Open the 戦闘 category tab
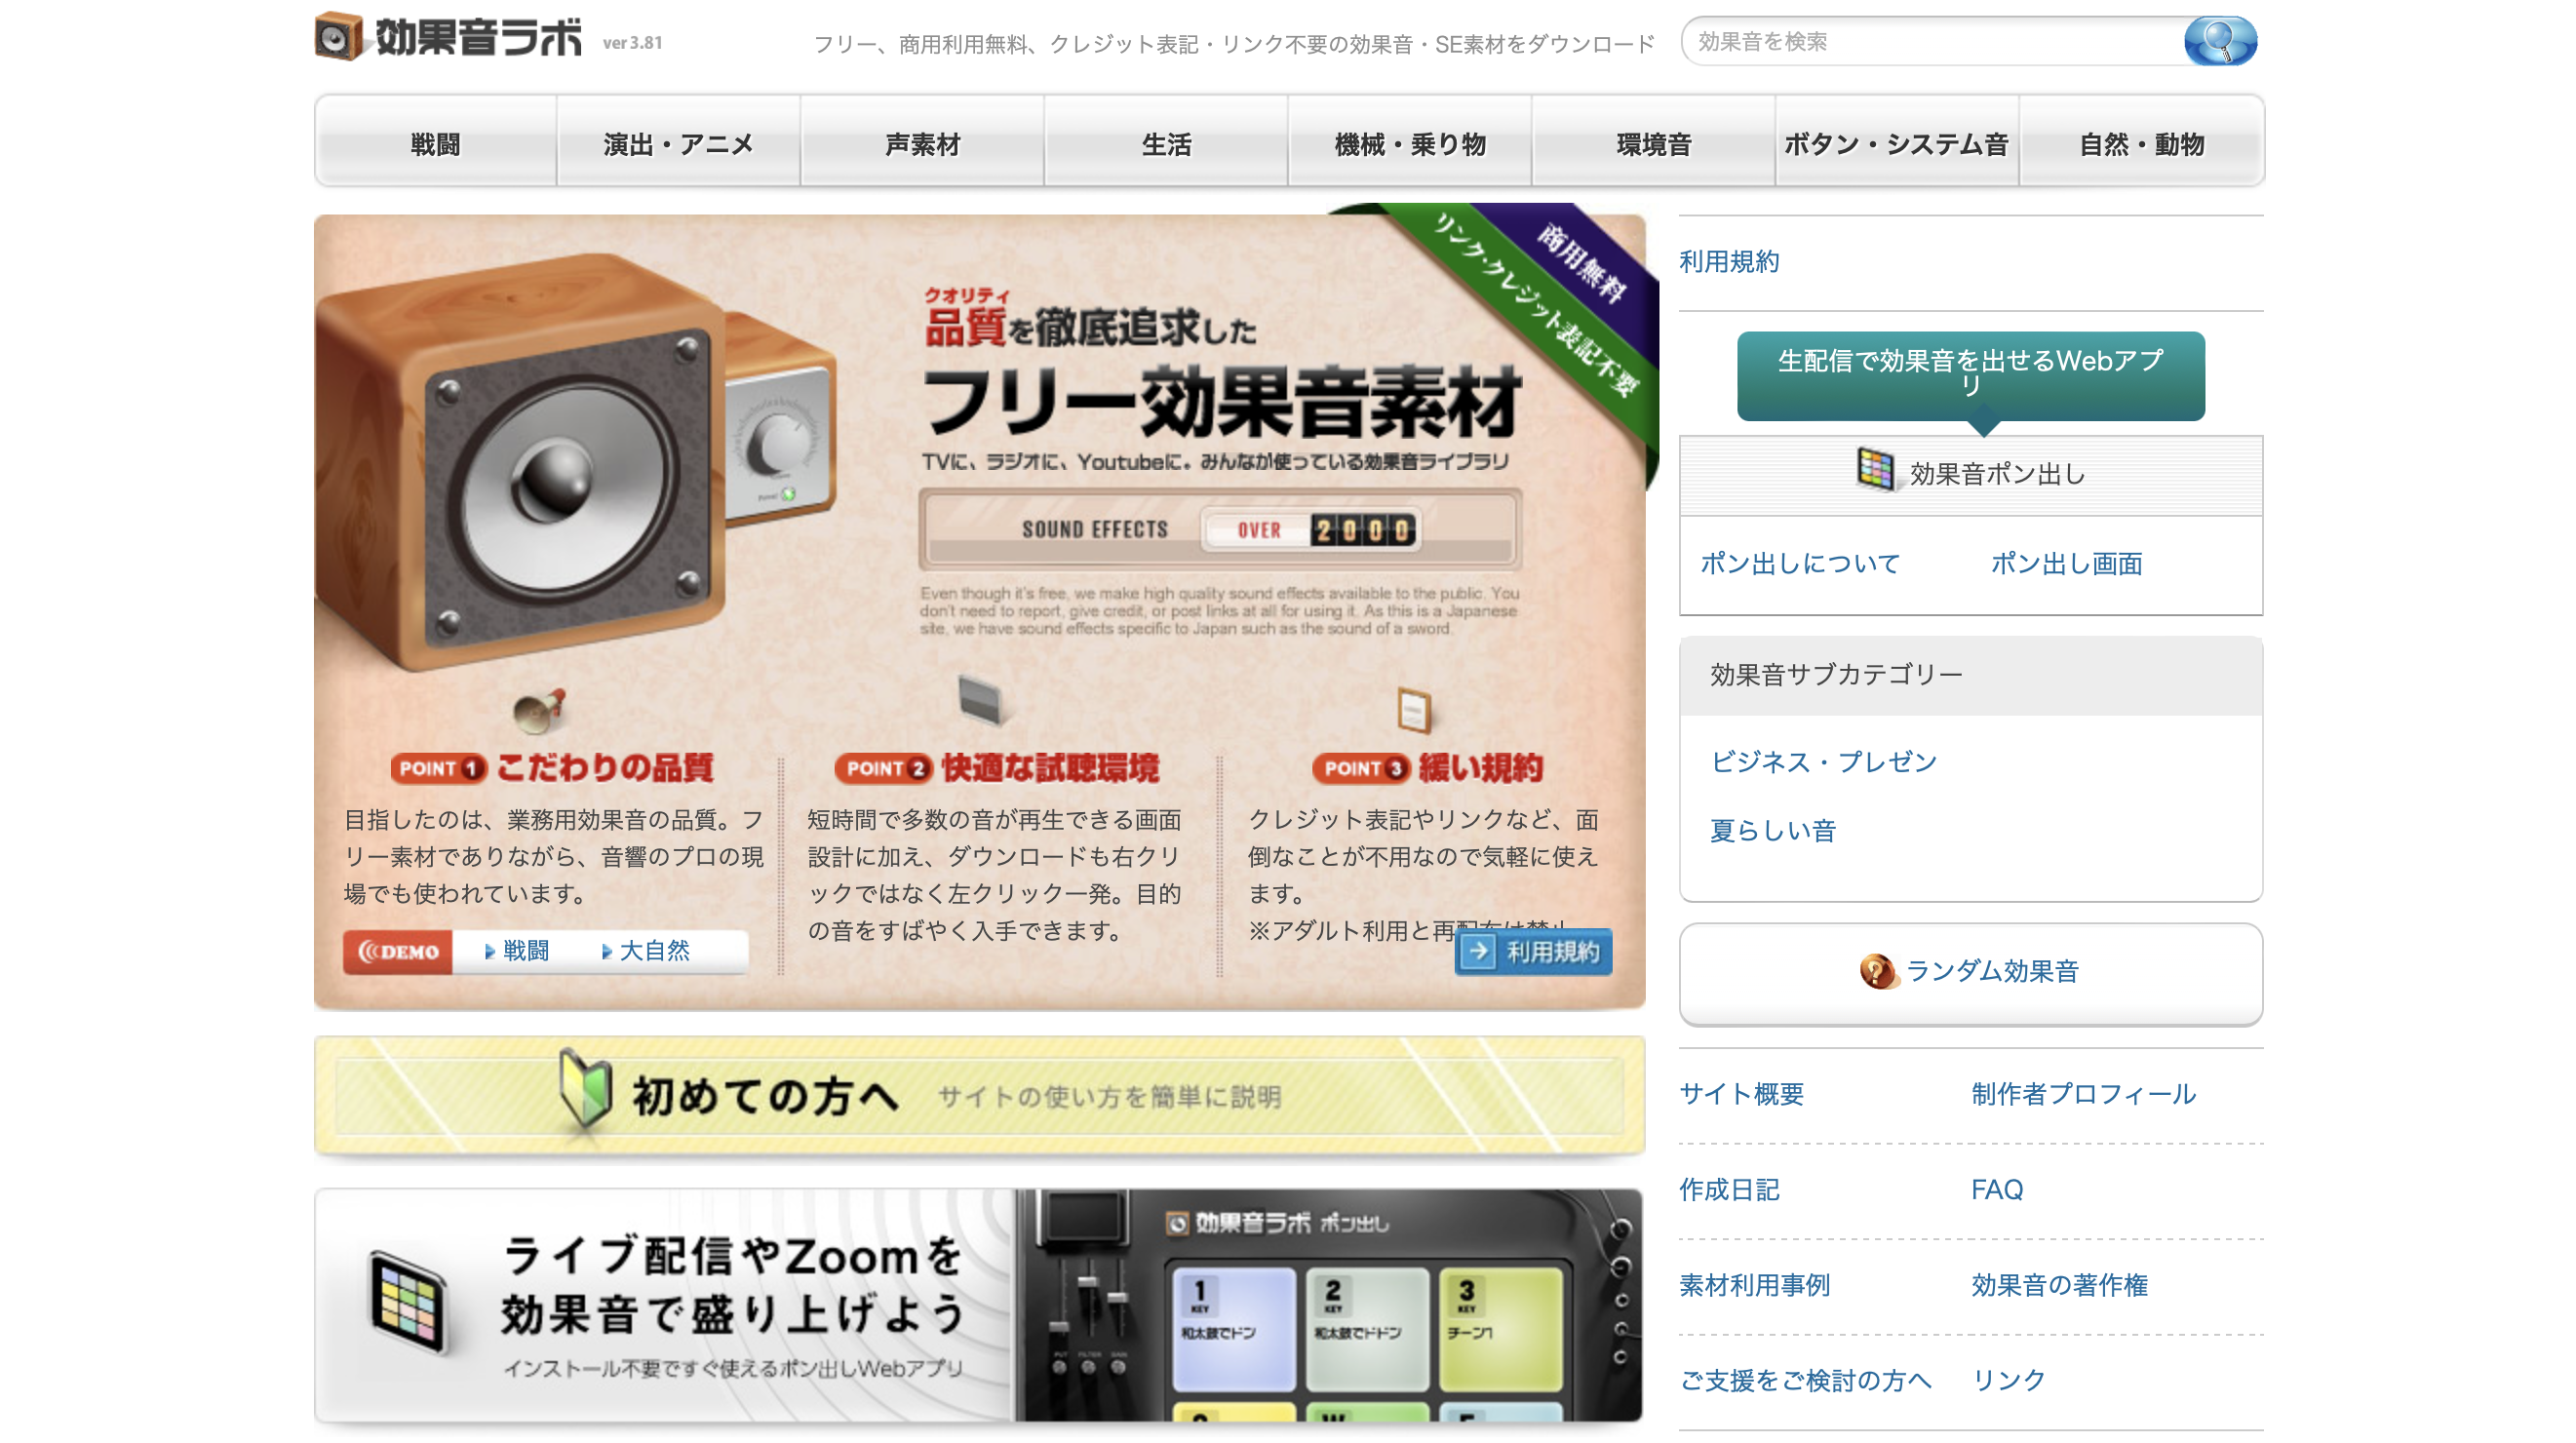Viewport: 2576px width, 1443px height. (436, 143)
